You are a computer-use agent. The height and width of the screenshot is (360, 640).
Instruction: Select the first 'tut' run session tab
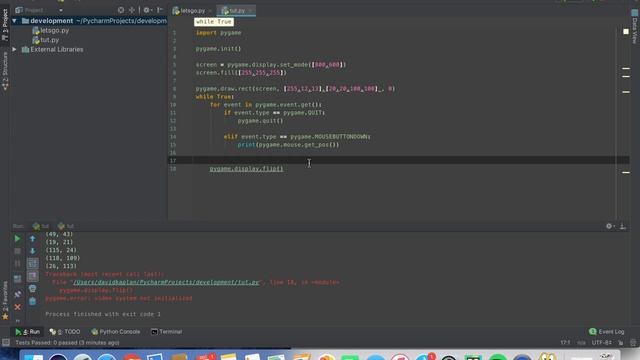tap(41, 226)
